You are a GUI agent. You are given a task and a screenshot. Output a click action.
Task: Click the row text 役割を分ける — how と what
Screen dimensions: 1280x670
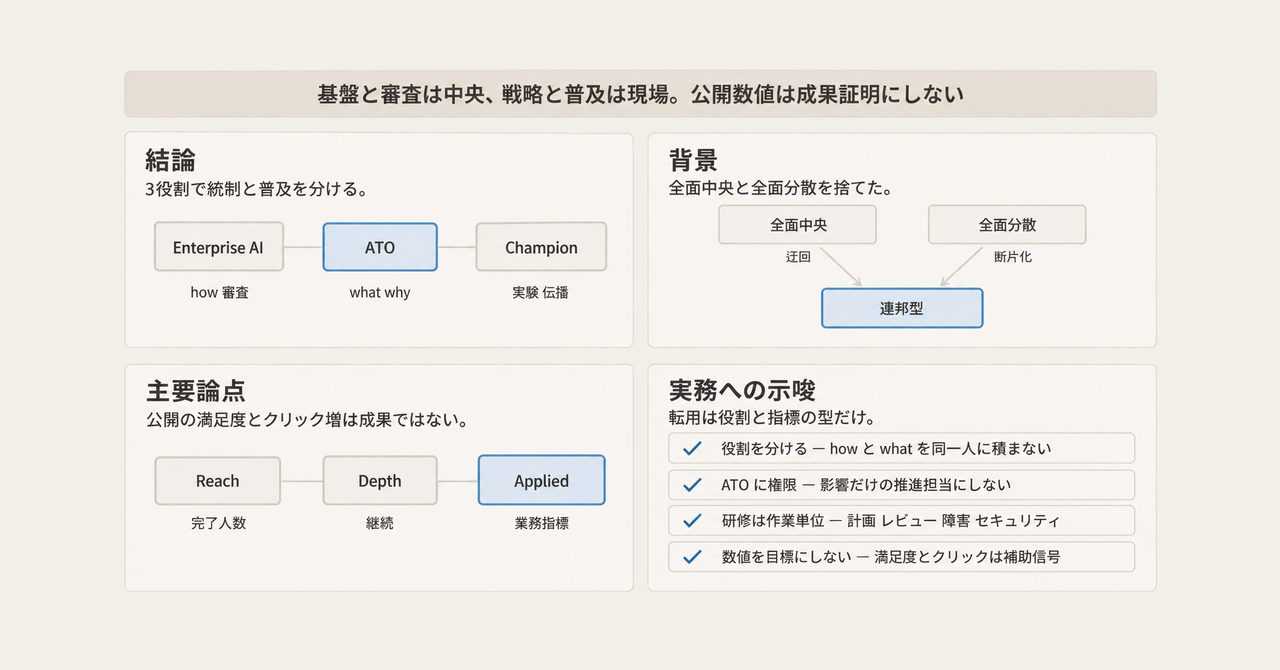pyautogui.click(x=886, y=449)
